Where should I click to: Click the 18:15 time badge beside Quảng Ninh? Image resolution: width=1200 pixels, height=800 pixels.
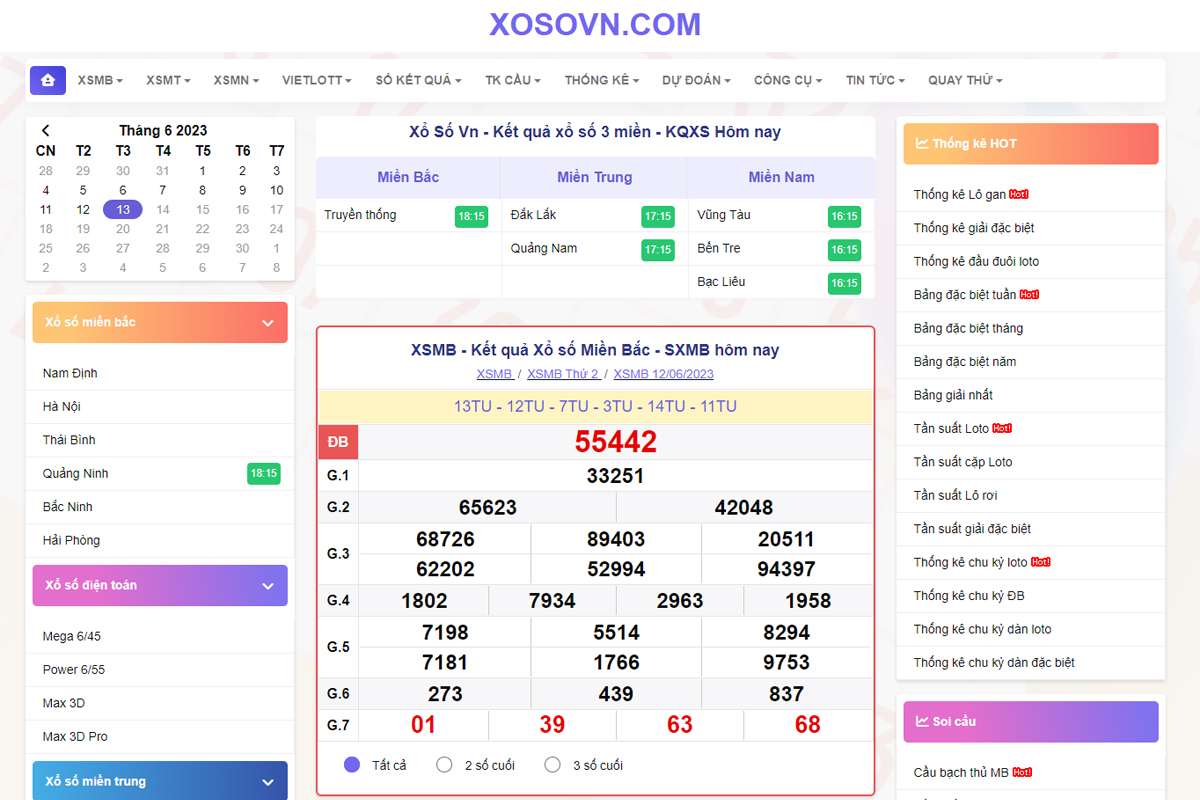click(x=264, y=473)
